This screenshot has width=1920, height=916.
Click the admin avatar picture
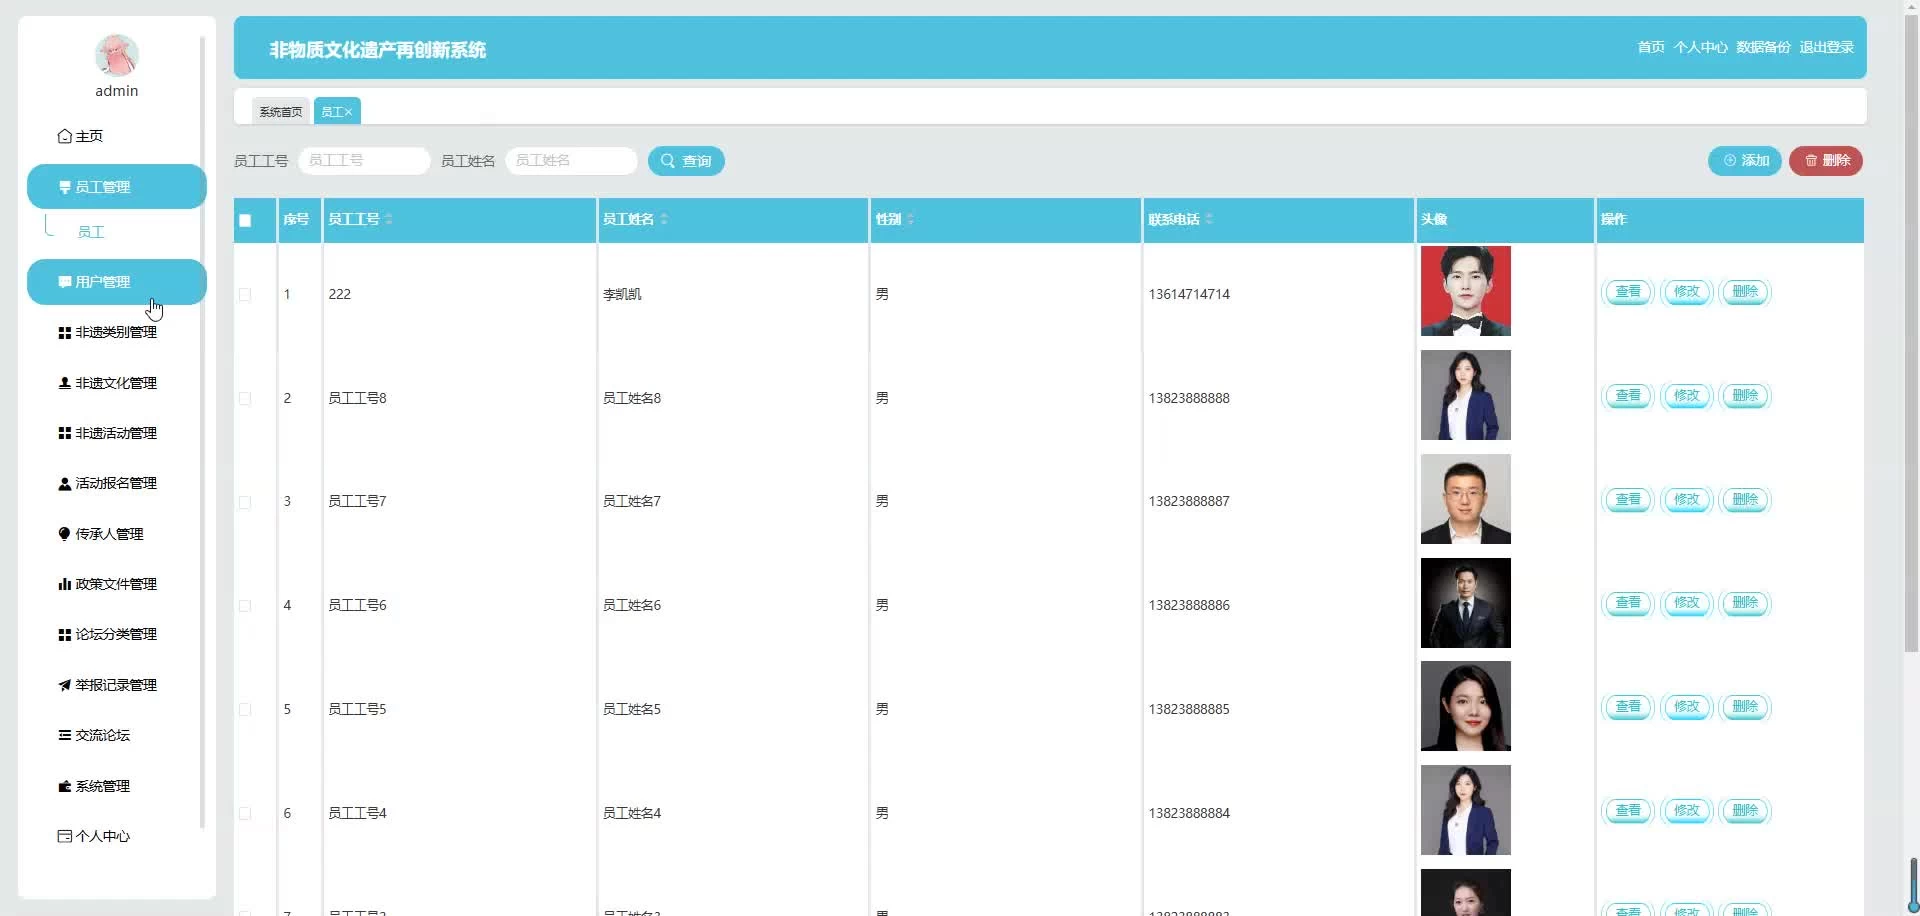117,55
